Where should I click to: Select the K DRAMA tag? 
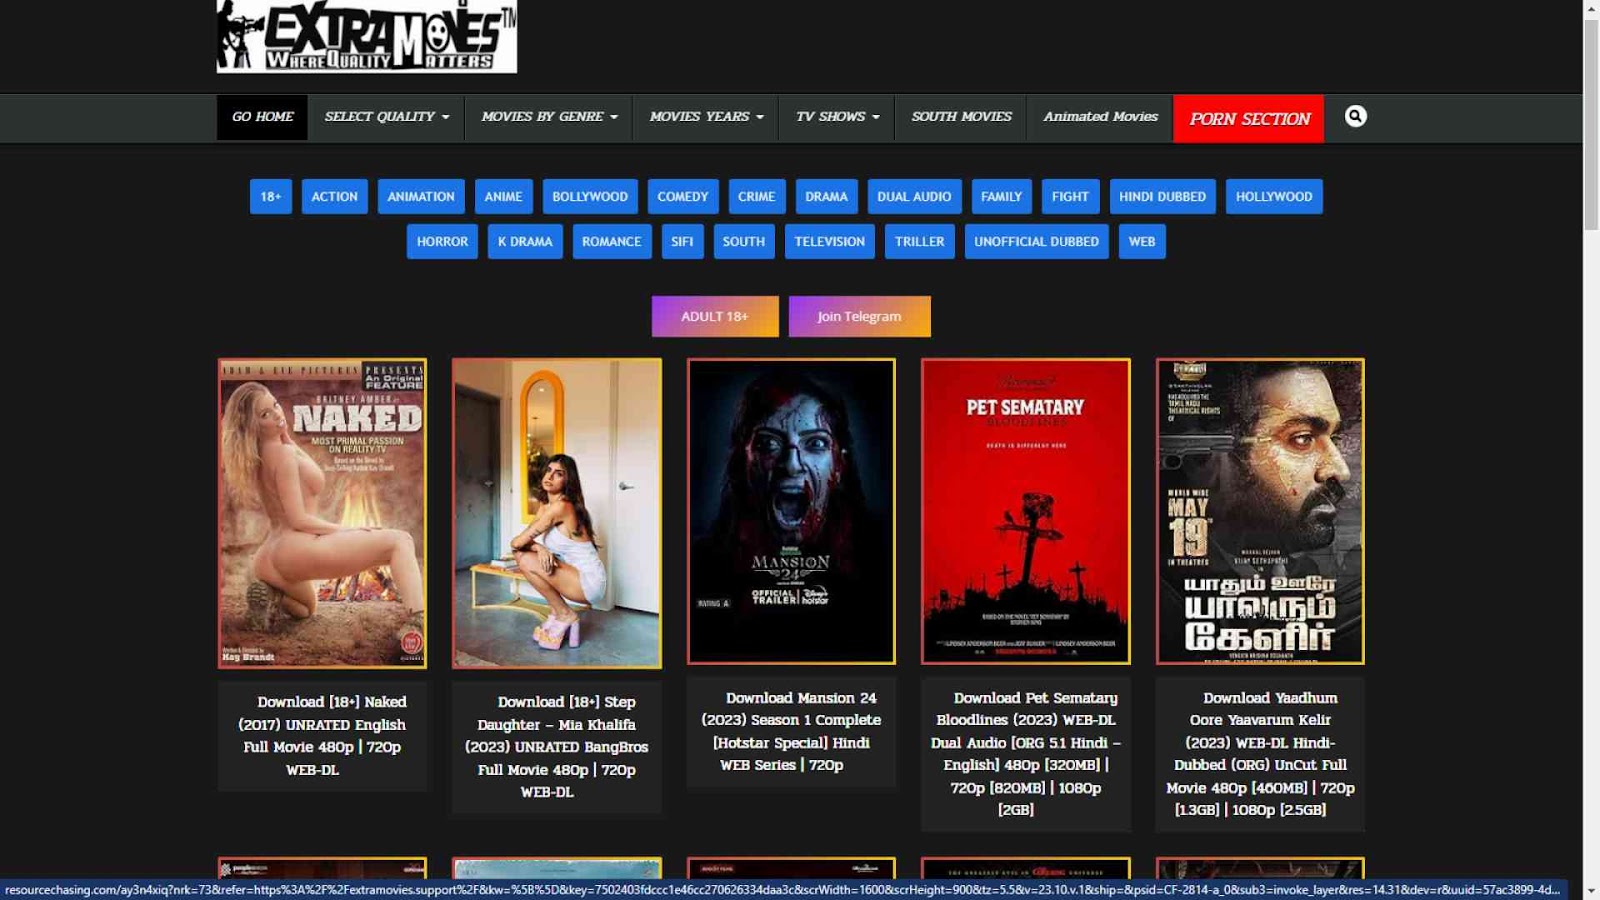click(x=525, y=242)
